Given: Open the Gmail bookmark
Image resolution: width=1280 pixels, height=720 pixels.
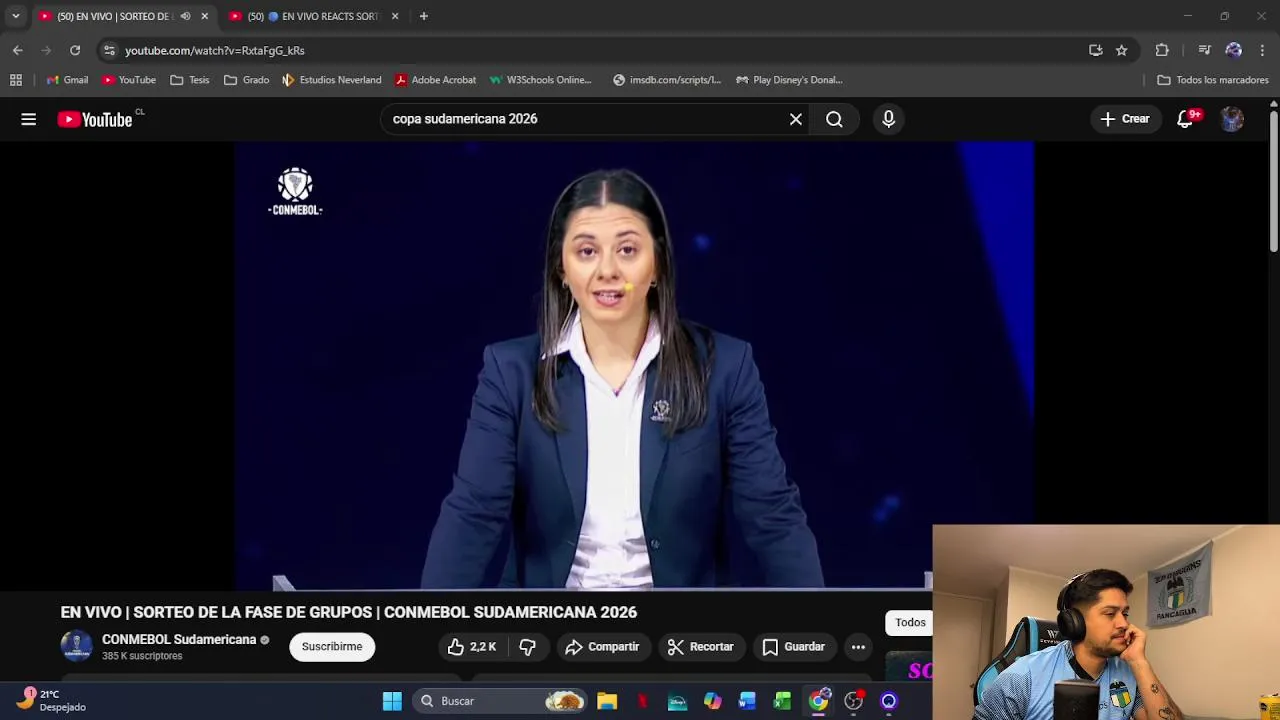Looking at the screenshot, I should 67,80.
